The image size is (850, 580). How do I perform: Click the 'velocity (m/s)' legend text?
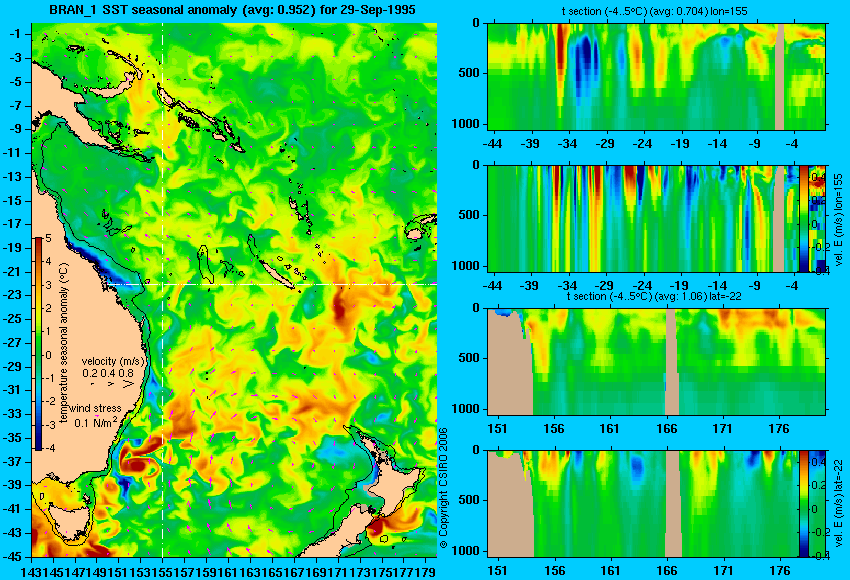click(x=113, y=361)
